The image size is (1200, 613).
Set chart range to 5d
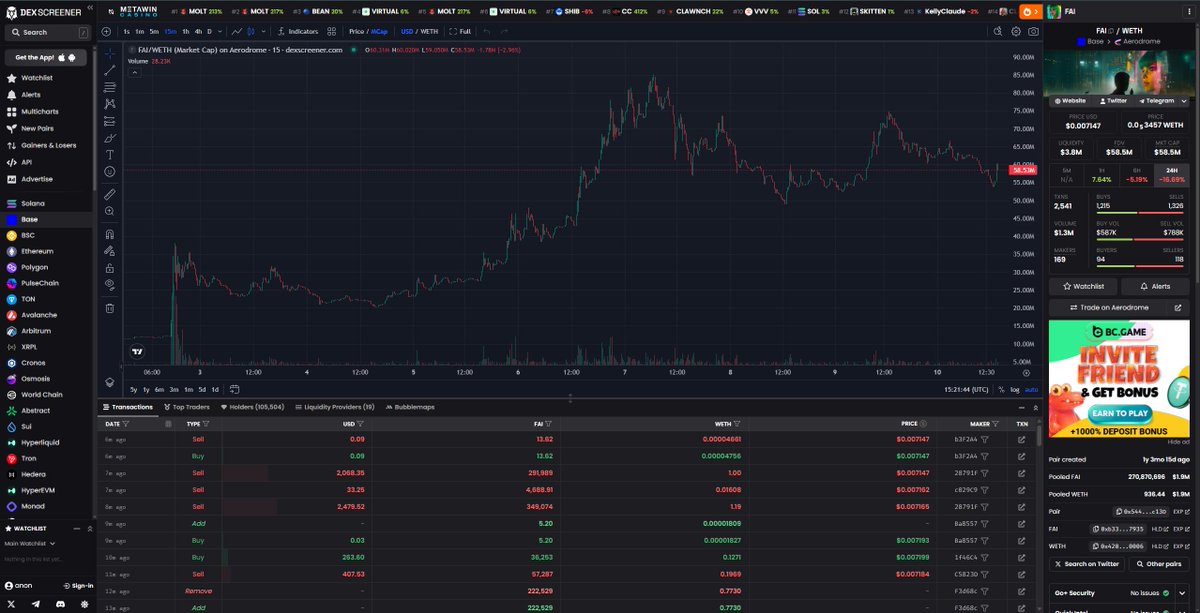pyautogui.click(x=202, y=389)
